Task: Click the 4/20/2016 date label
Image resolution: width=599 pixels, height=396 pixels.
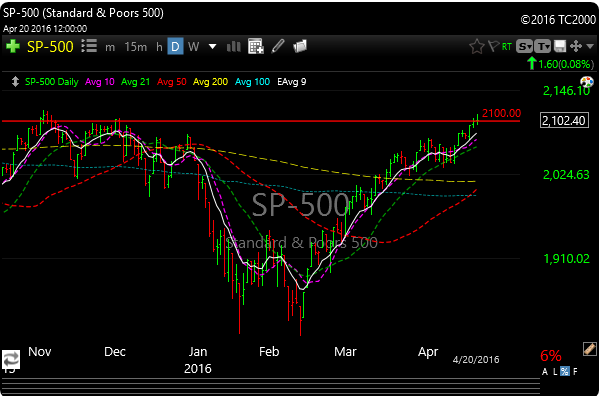Action: point(476,360)
